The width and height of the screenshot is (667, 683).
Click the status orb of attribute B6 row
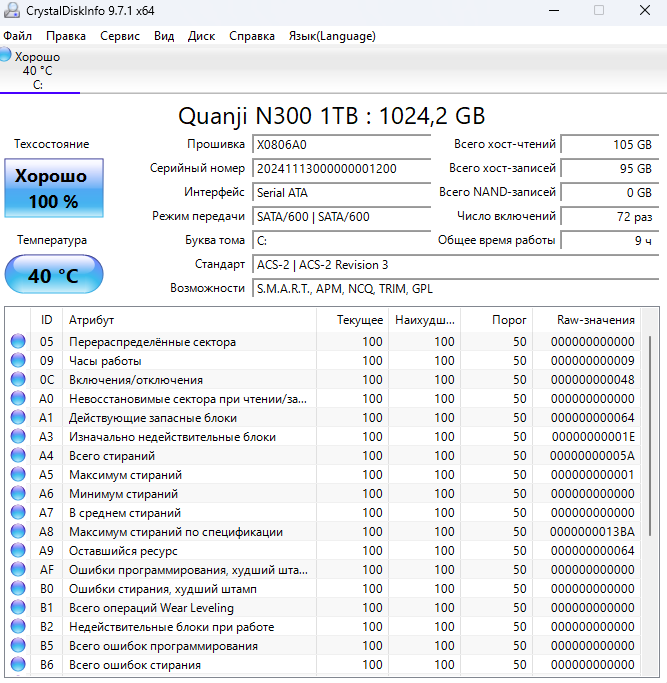pos(18,665)
